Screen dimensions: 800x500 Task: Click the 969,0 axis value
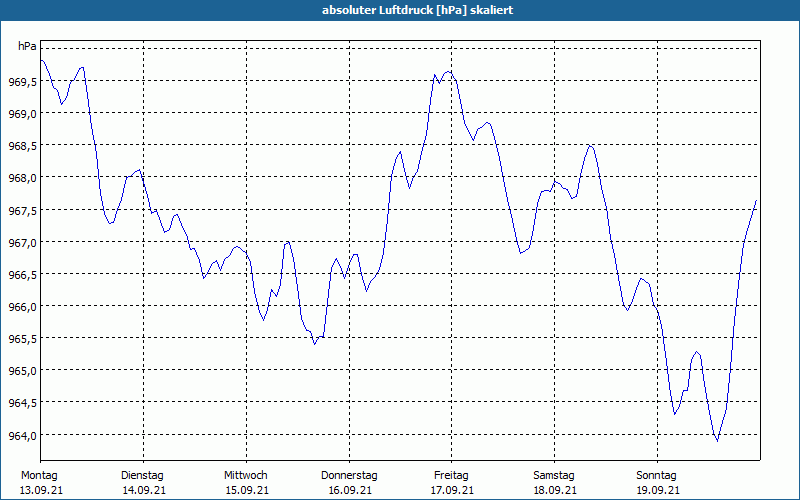(x=23, y=114)
